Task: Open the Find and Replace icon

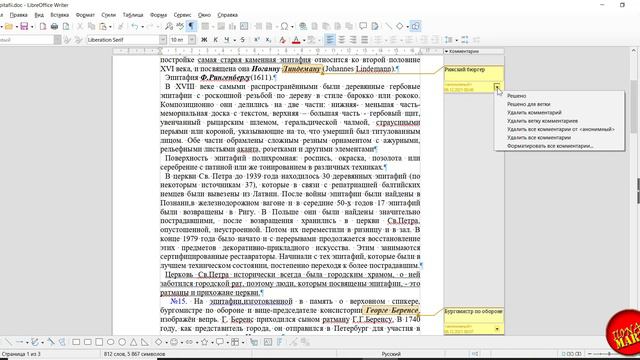Action: (x=169, y=27)
